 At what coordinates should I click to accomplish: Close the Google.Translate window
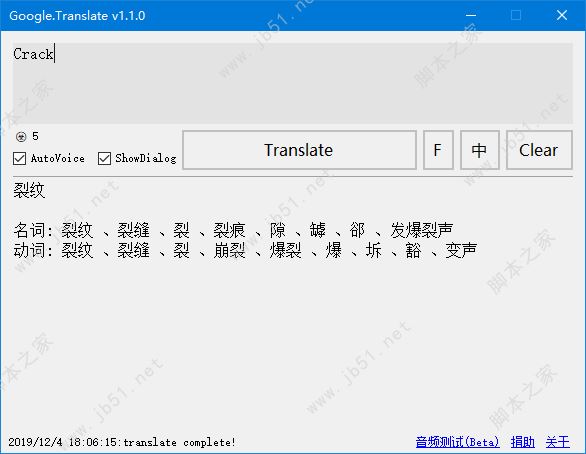[x=562, y=15]
